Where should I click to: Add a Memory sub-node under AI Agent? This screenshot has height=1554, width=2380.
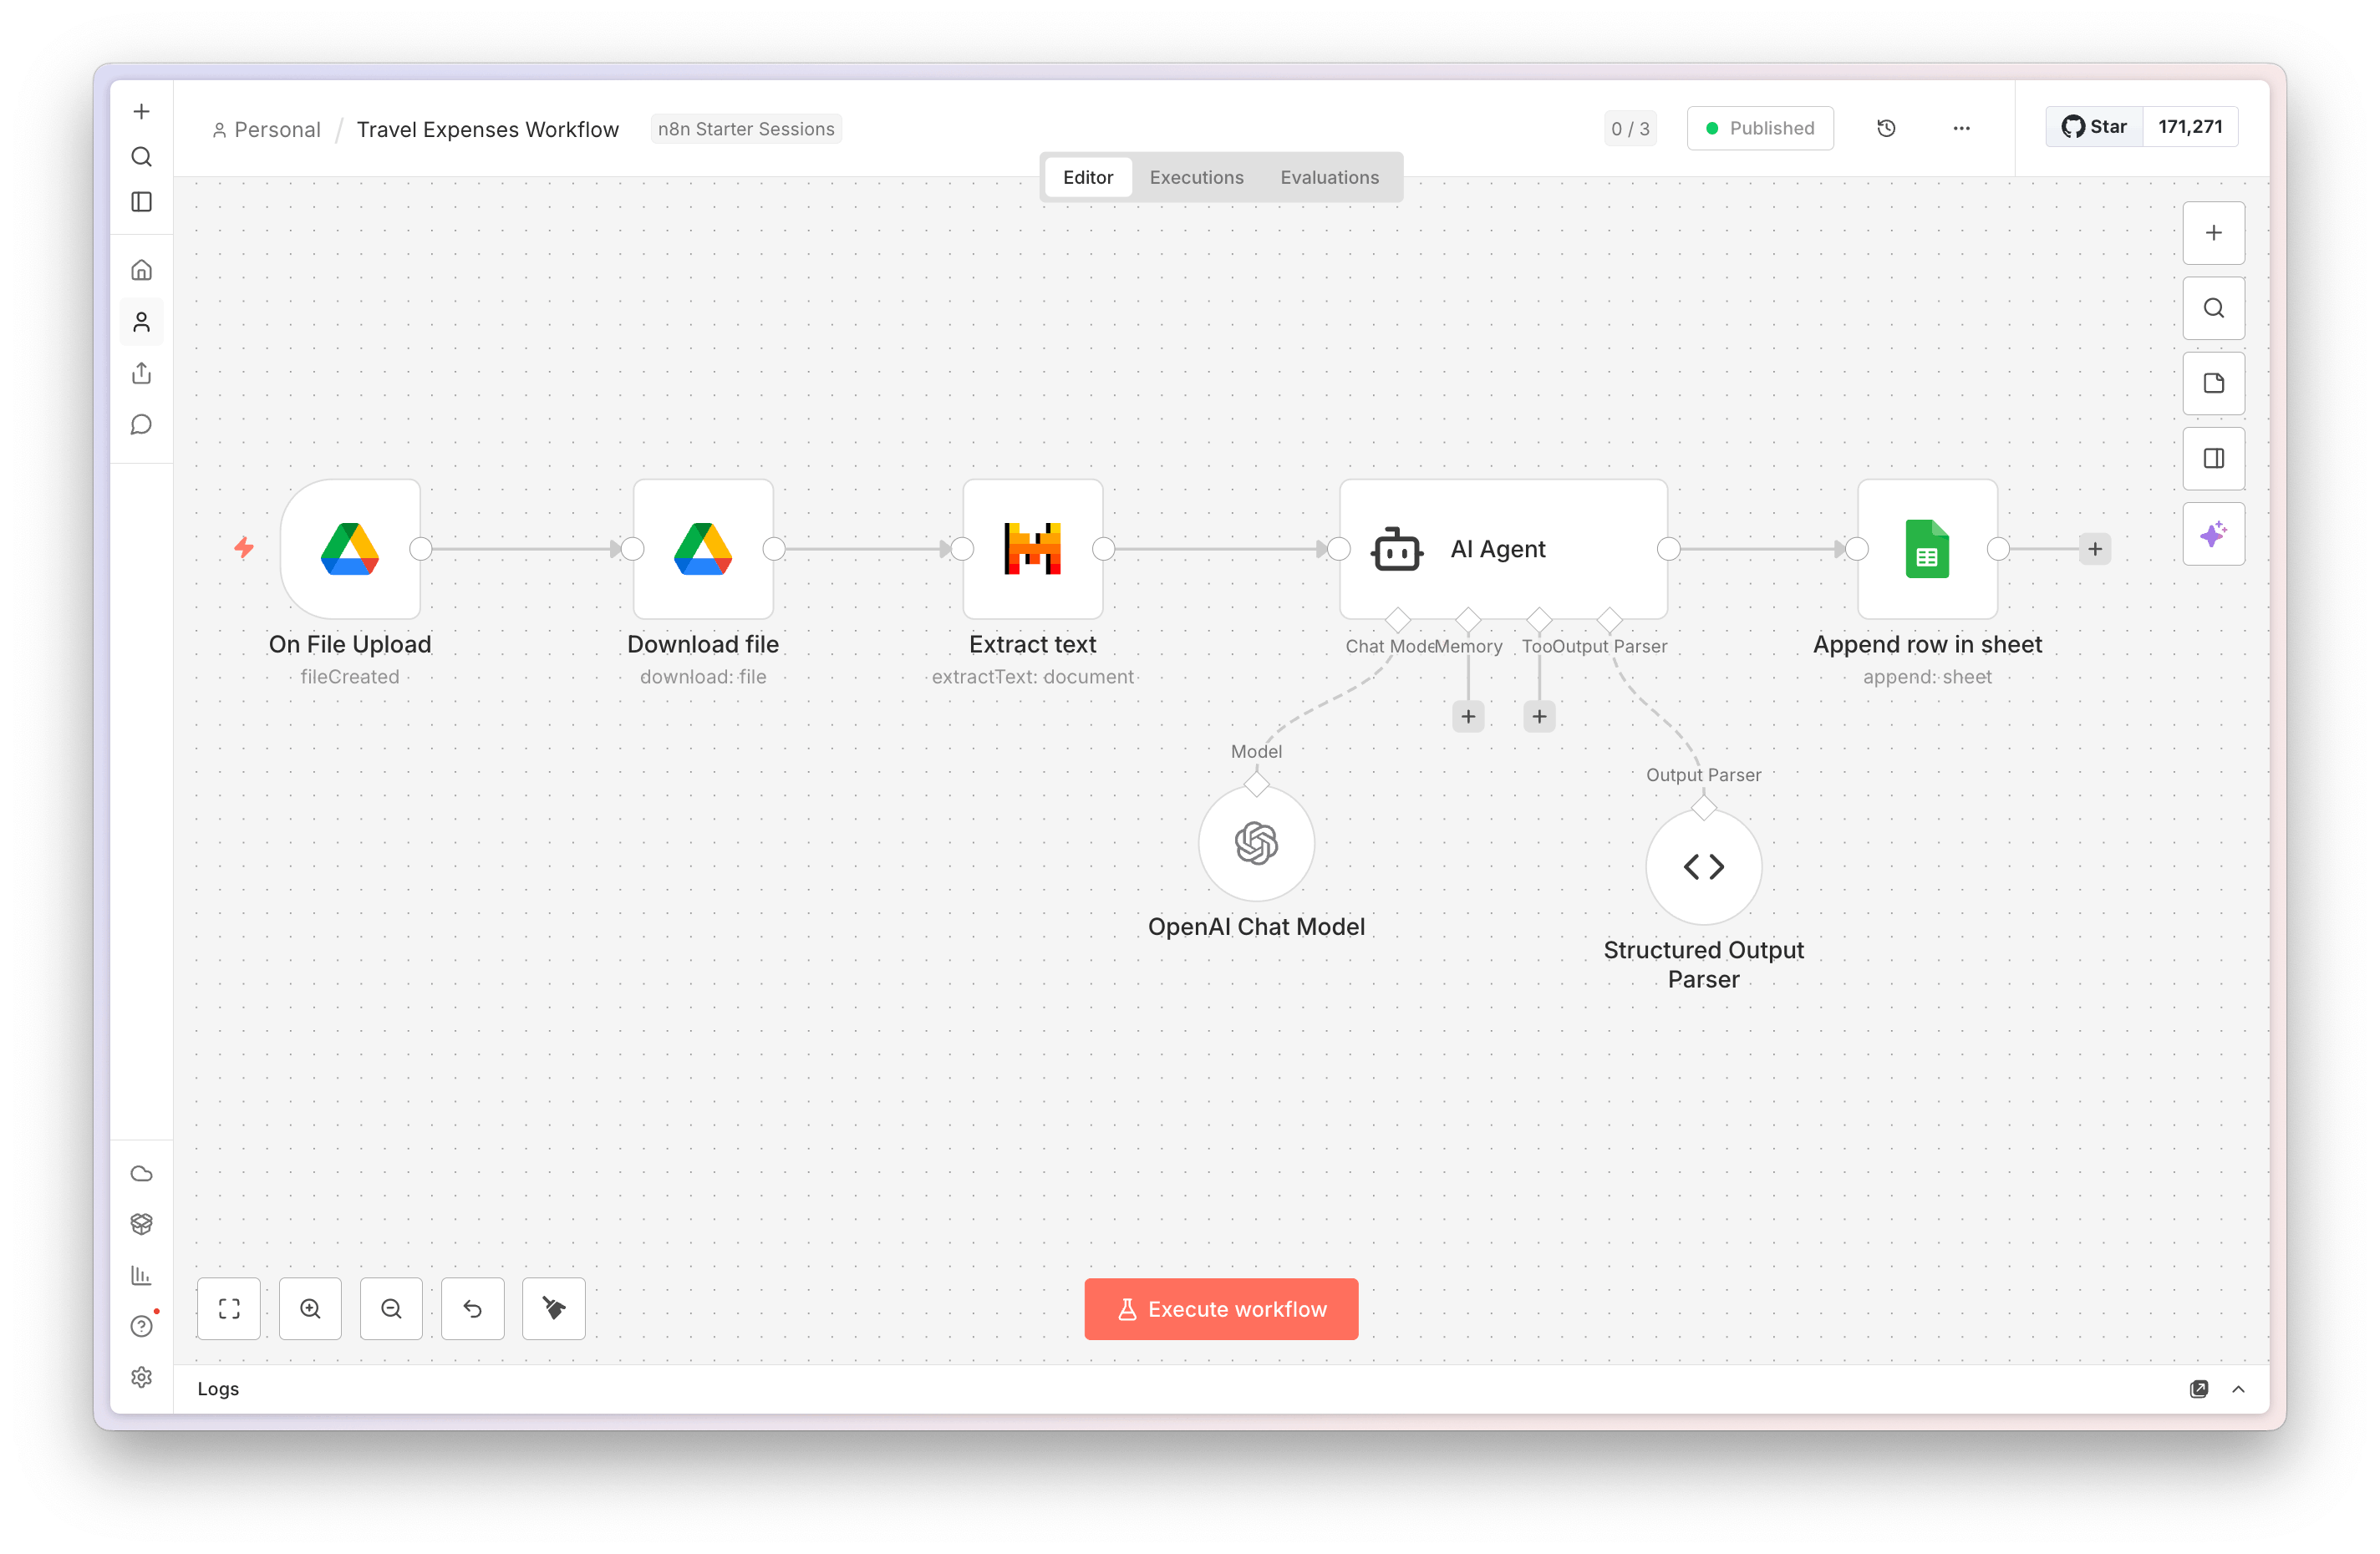coord(1468,715)
